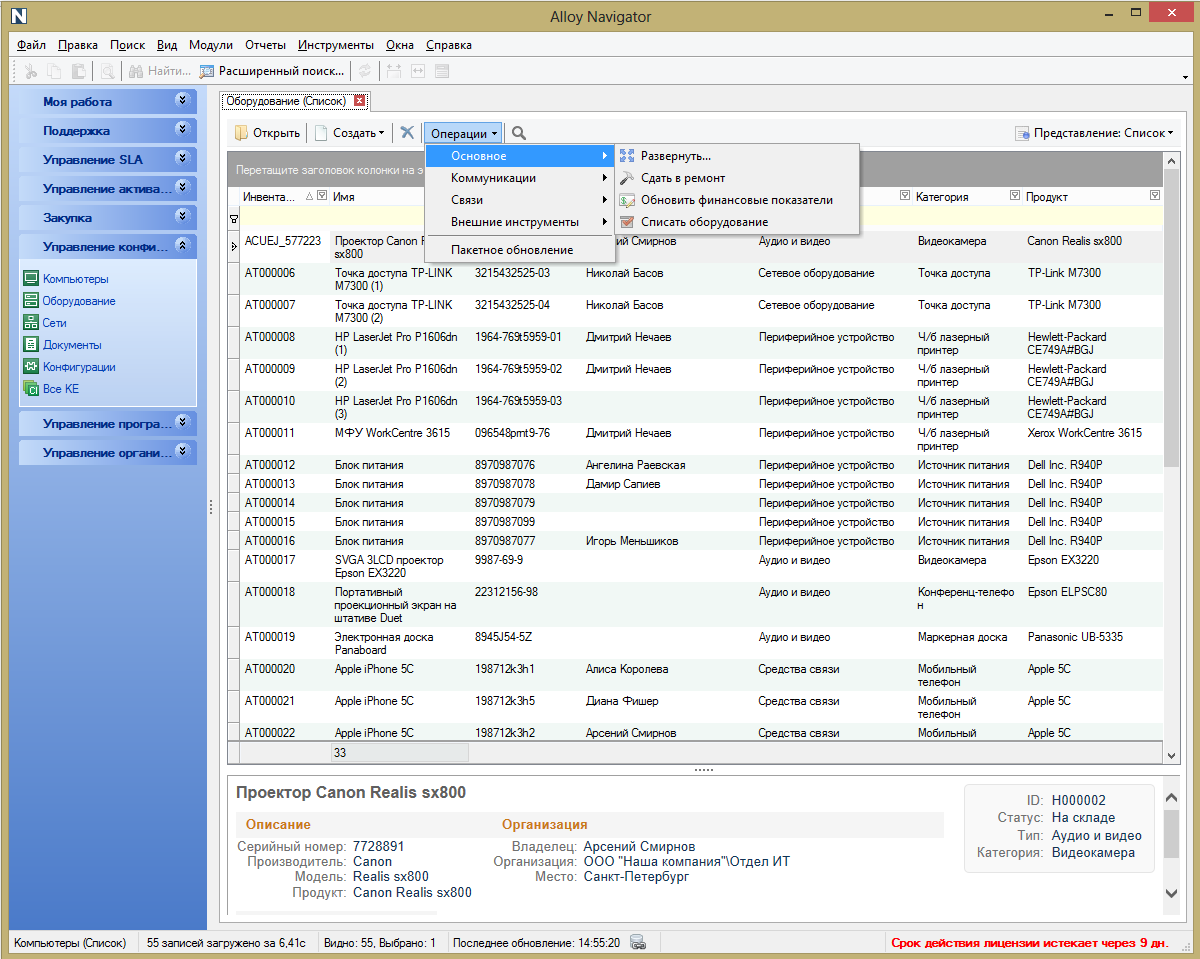Choose Обновить финансовые показатели entry

(736, 200)
